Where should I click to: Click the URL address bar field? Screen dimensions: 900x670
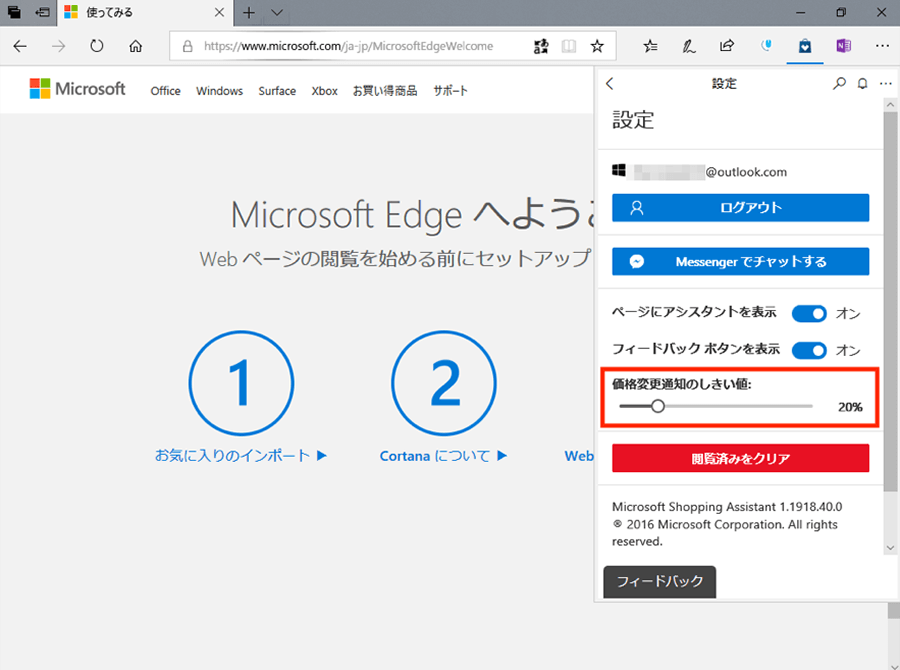coord(360,46)
